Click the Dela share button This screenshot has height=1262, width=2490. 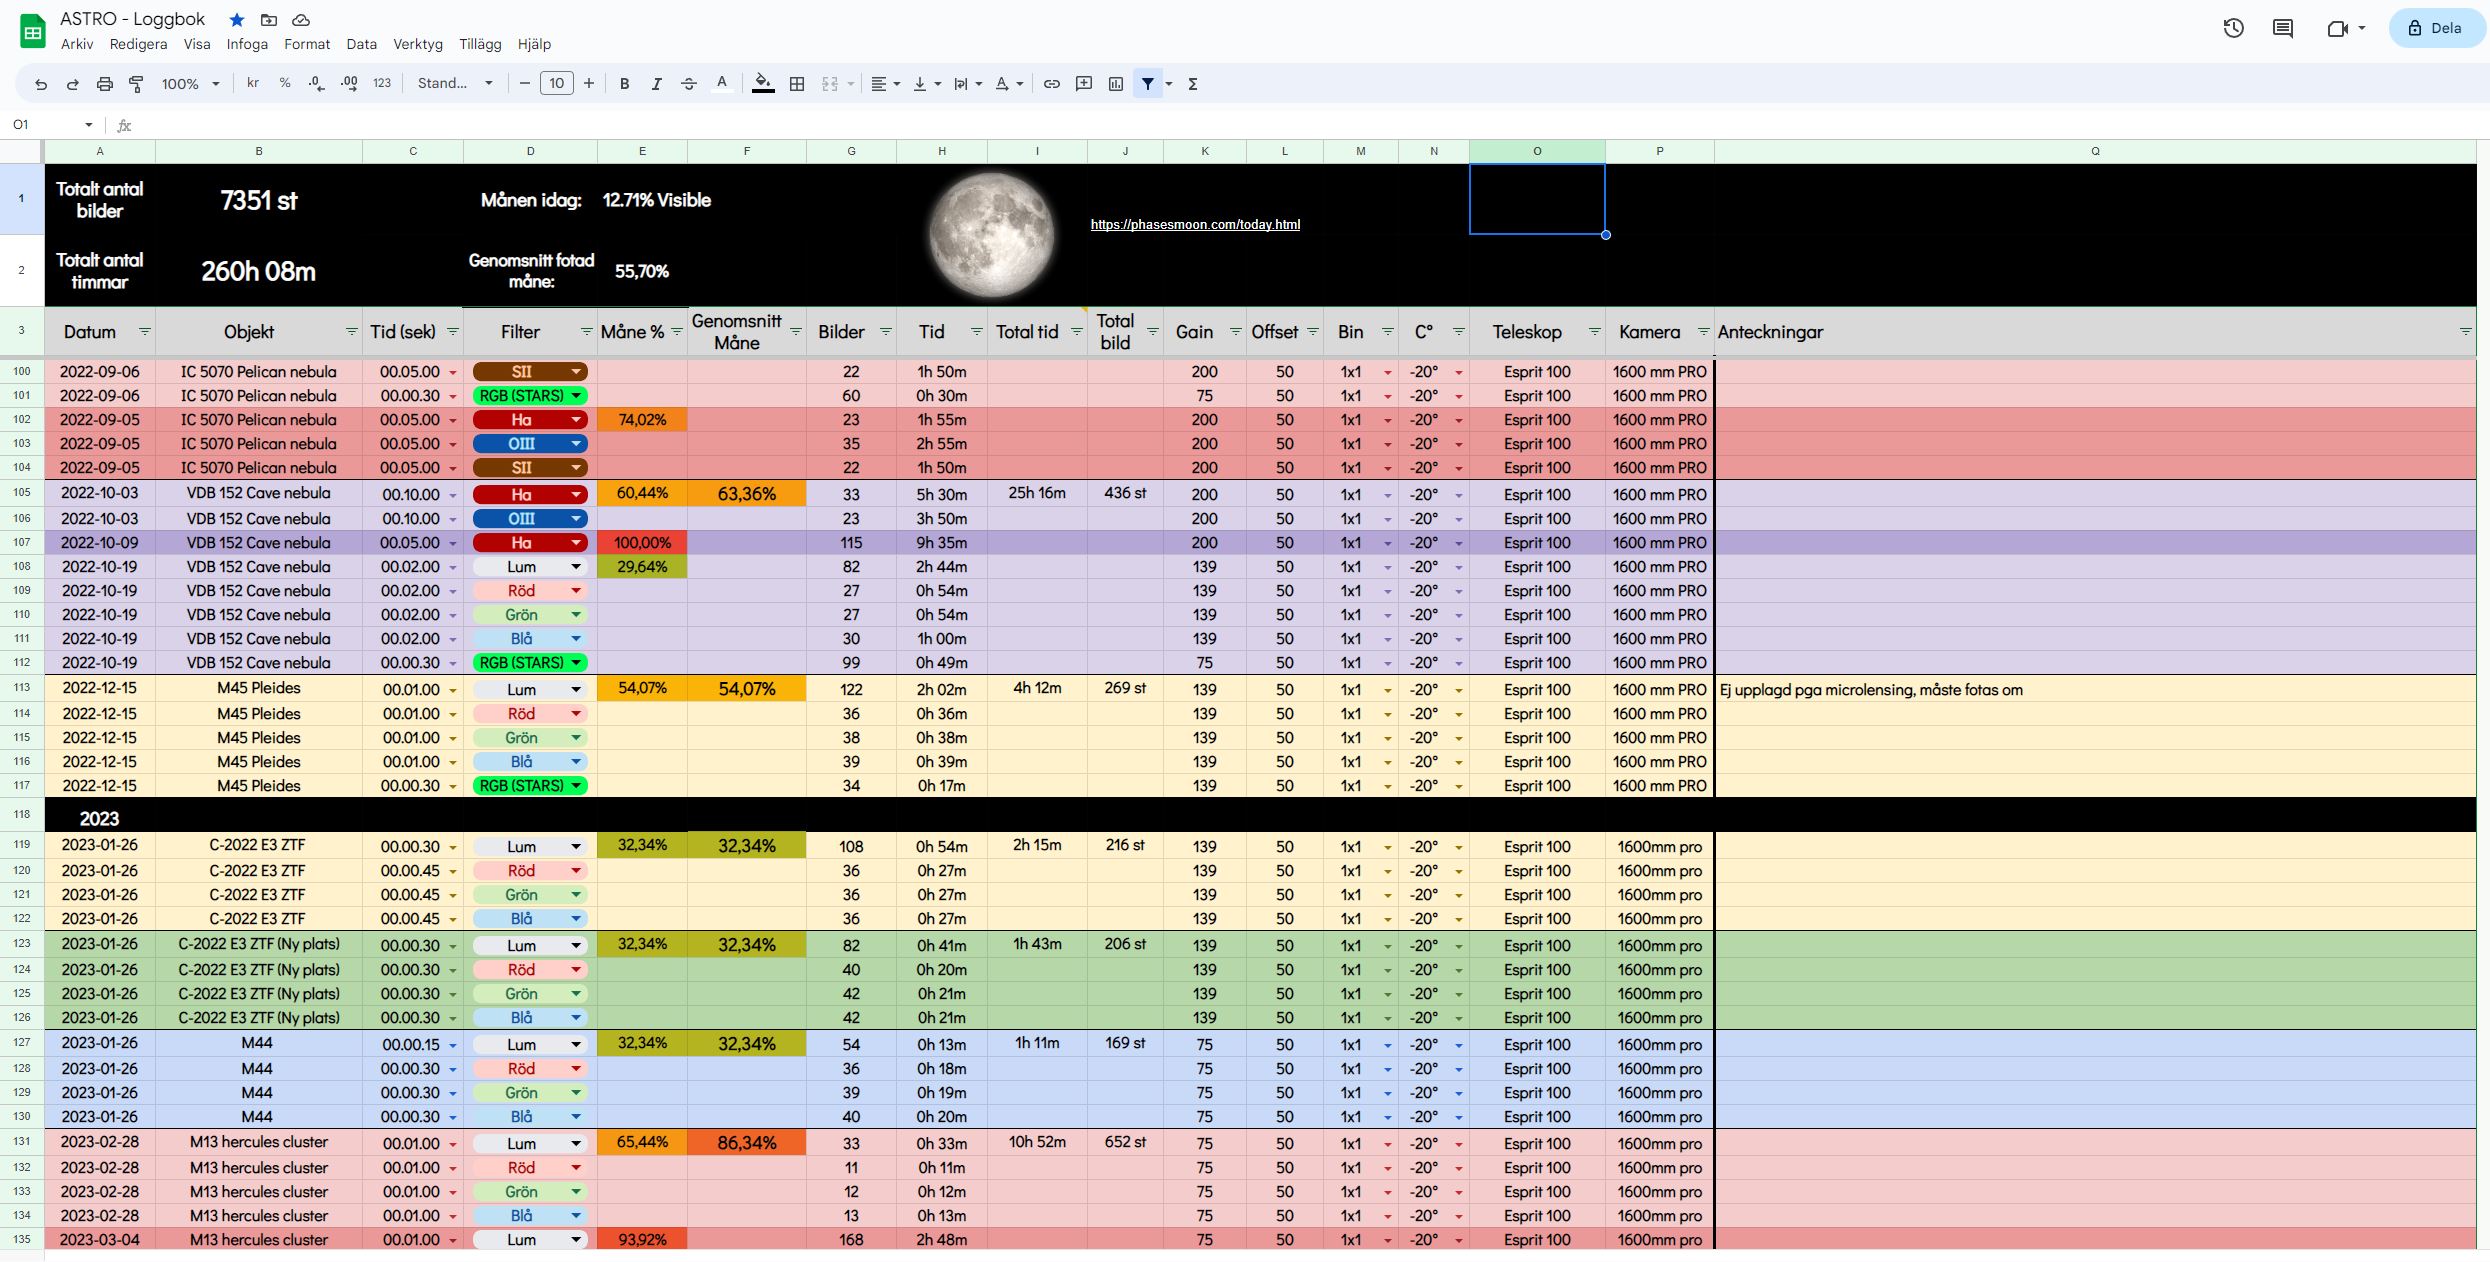coord(2436,28)
